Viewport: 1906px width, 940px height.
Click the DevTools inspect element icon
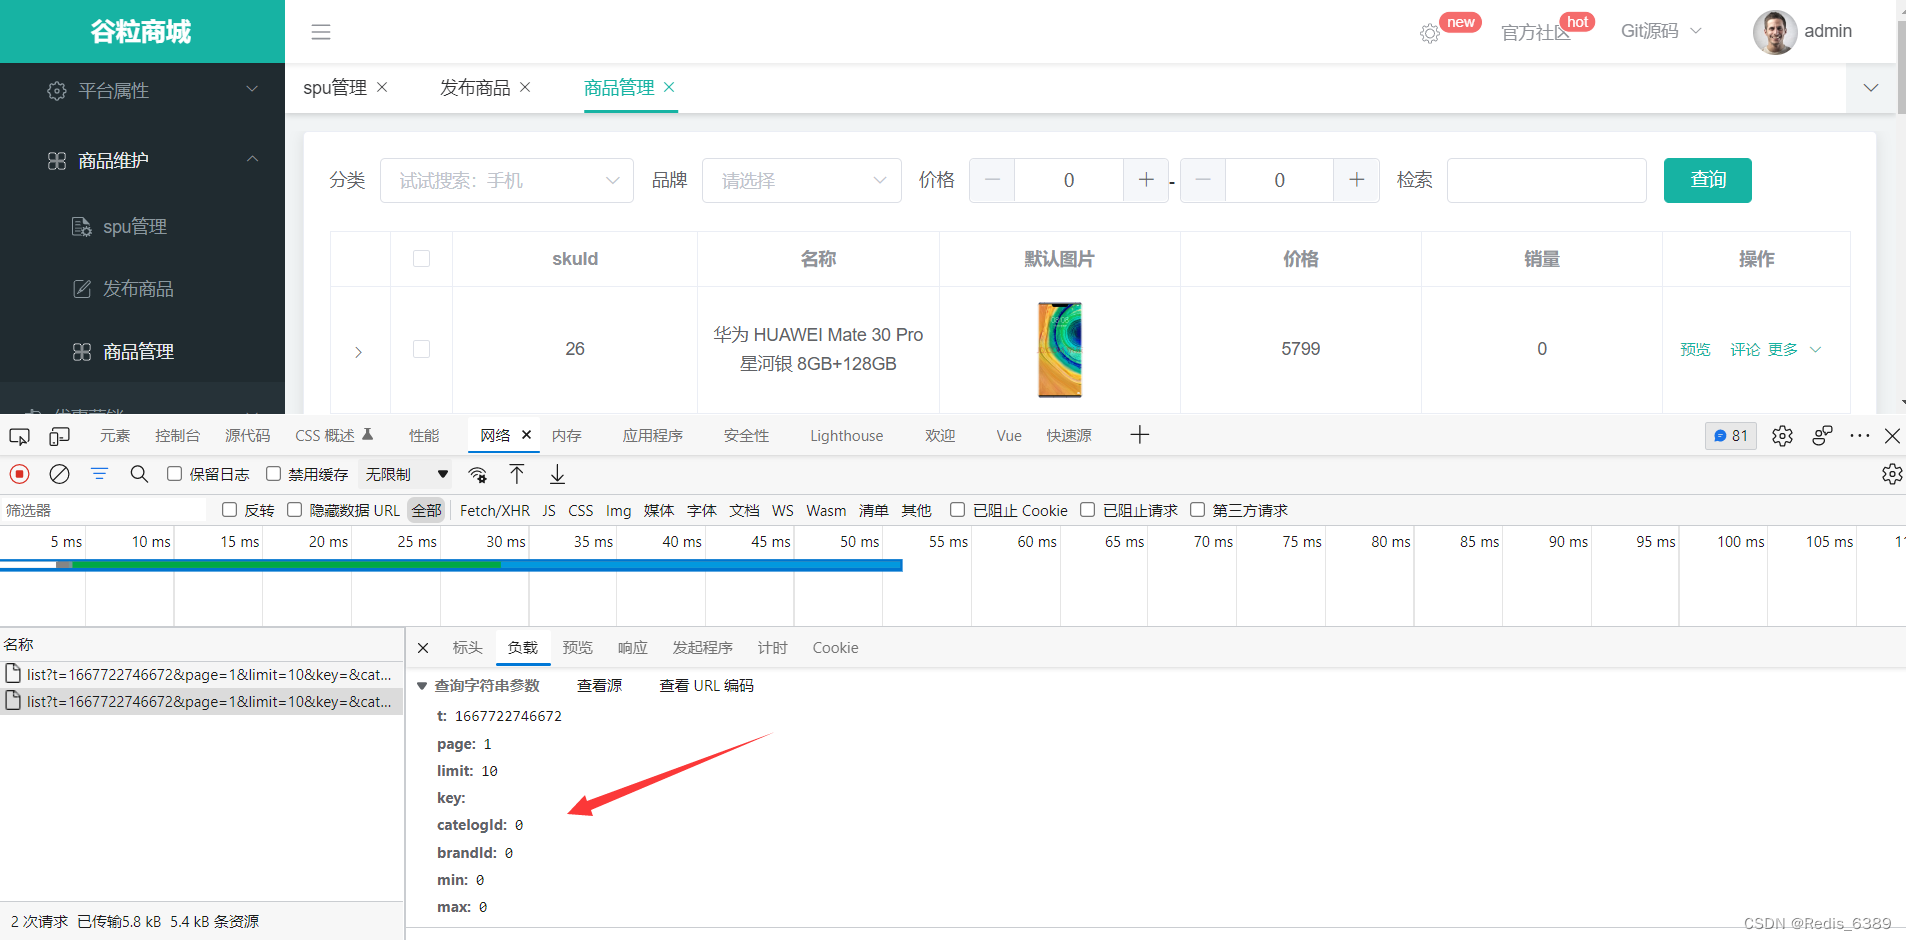click(19, 436)
